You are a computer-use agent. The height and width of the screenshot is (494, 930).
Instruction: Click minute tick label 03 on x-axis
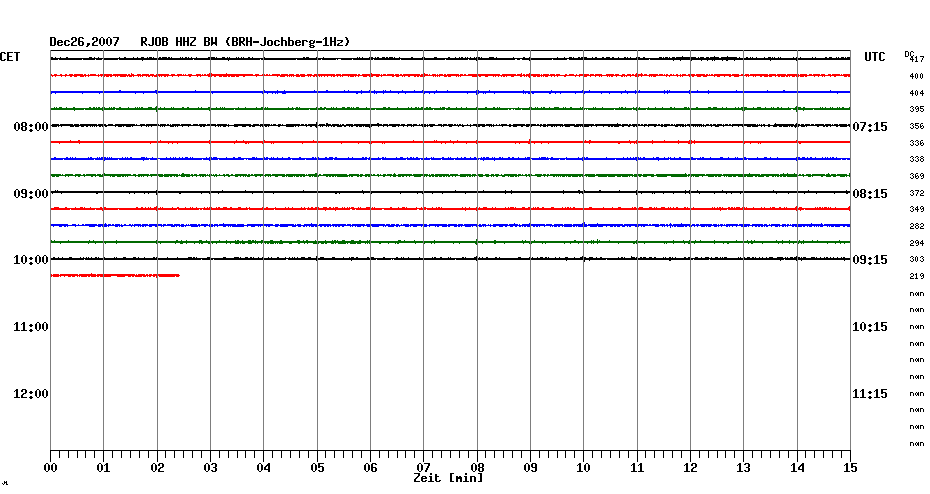211,468
